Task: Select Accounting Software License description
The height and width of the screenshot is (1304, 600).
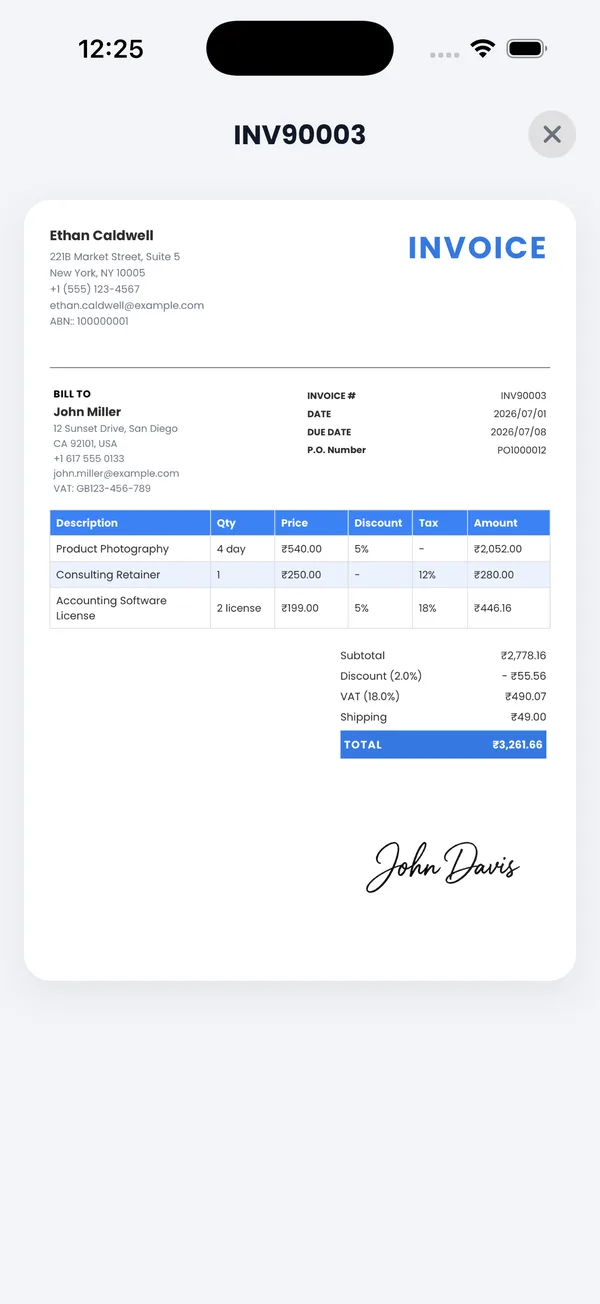Action: (x=111, y=608)
